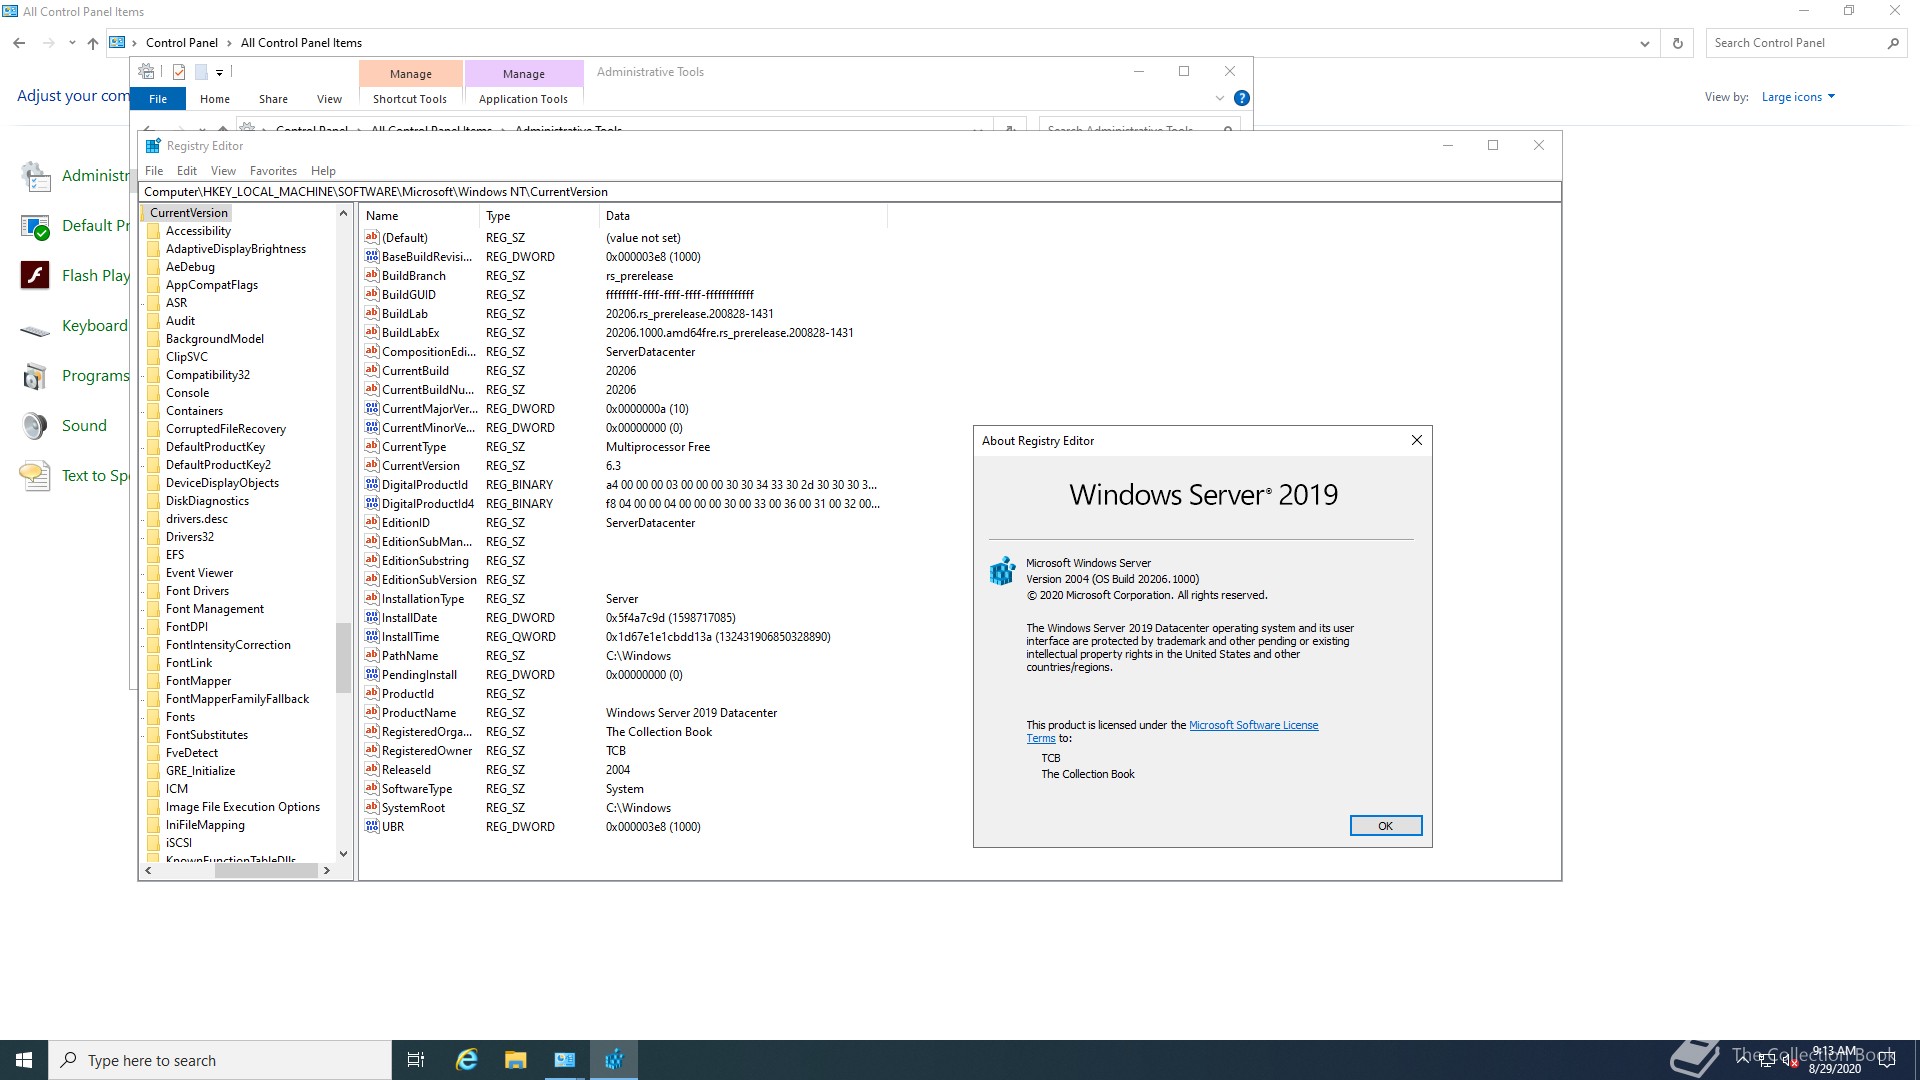Open the File menu in Registry Editor

click(154, 171)
